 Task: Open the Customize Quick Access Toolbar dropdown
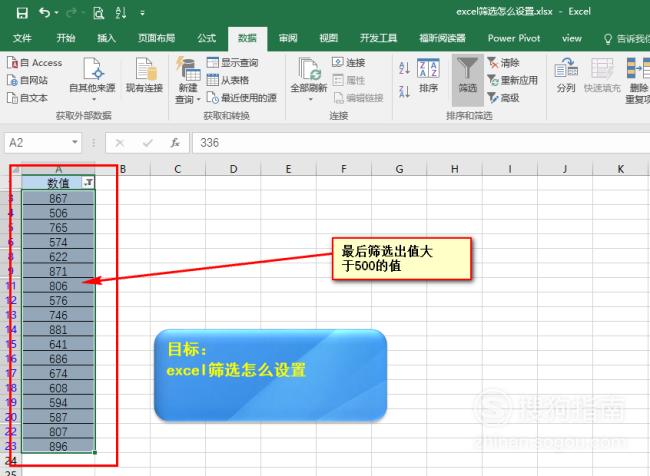(142, 13)
